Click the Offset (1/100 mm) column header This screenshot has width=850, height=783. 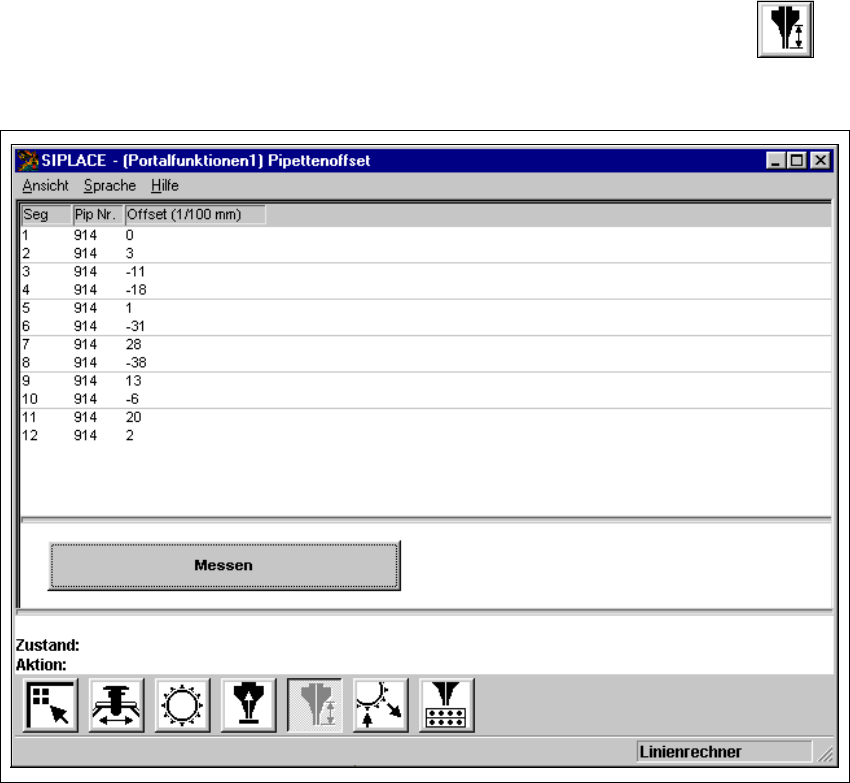tap(195, 215)
